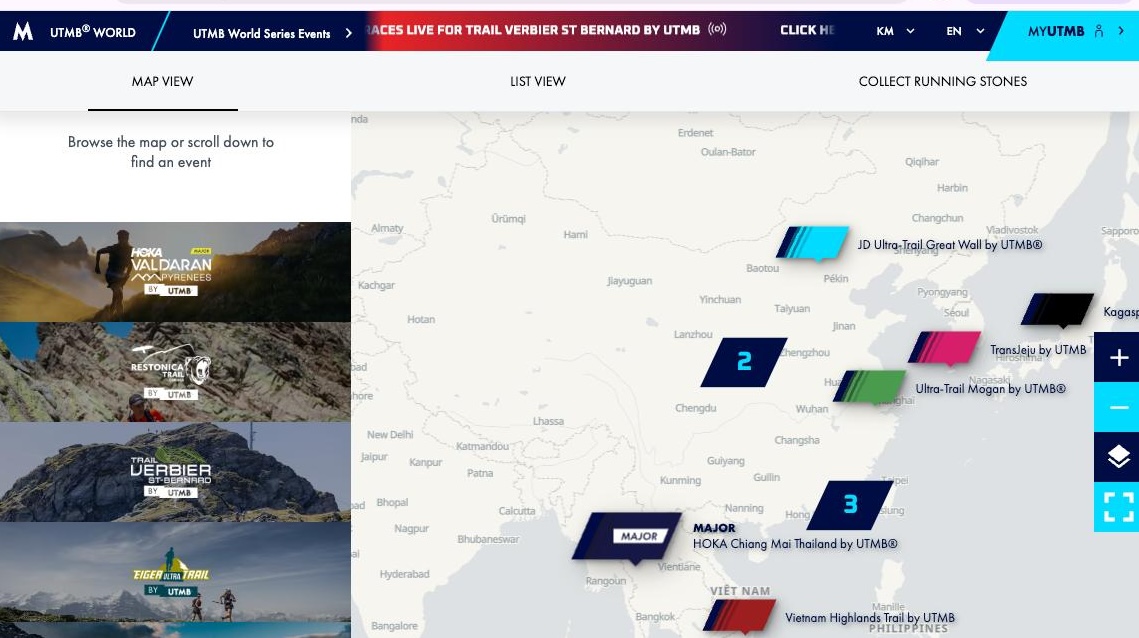1139x638 pixels.
Task: Click the HOKA Chiang Mai Thailand label
Action: 795,544
